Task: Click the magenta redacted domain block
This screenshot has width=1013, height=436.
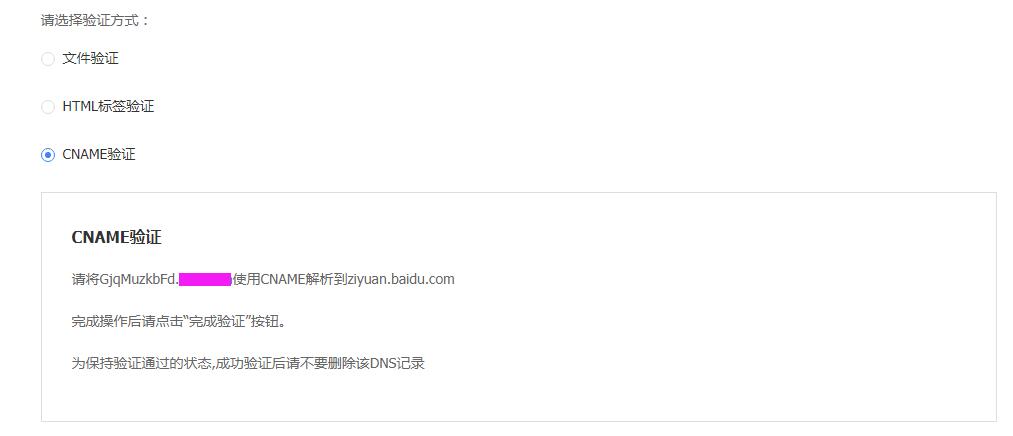Action: [205, 280]
